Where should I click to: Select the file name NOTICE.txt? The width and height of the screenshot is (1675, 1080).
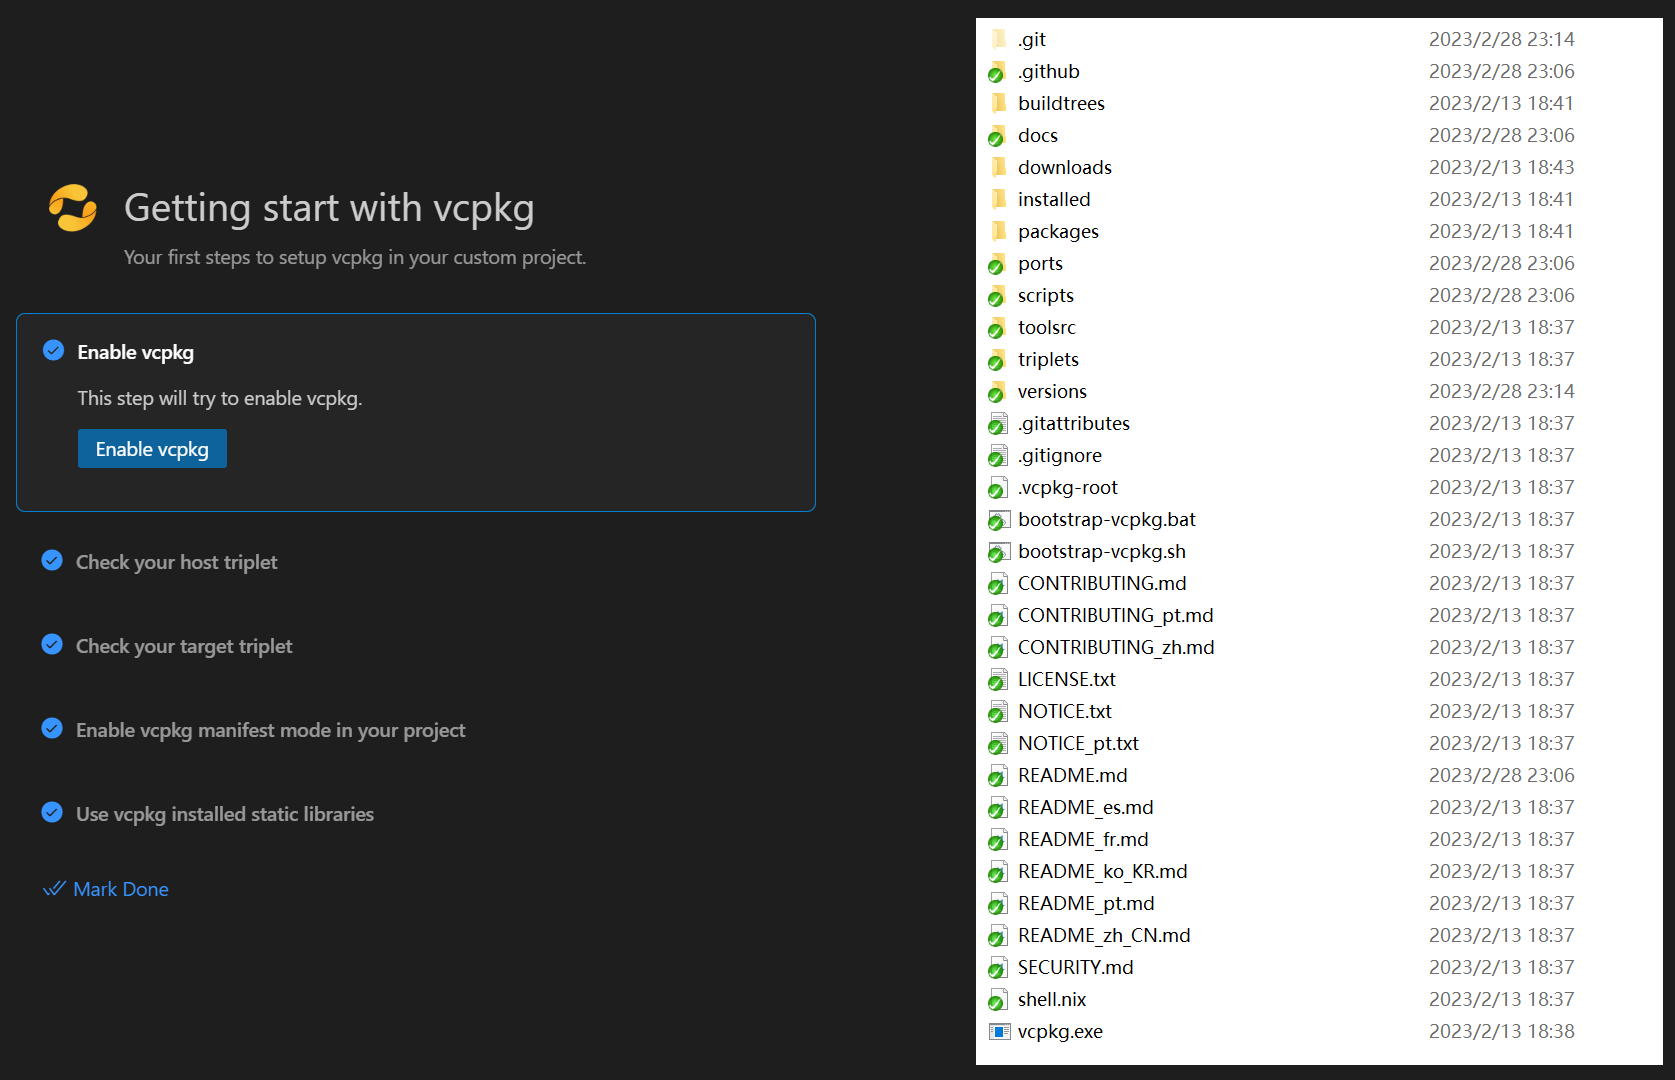(x=1065, y=711)
